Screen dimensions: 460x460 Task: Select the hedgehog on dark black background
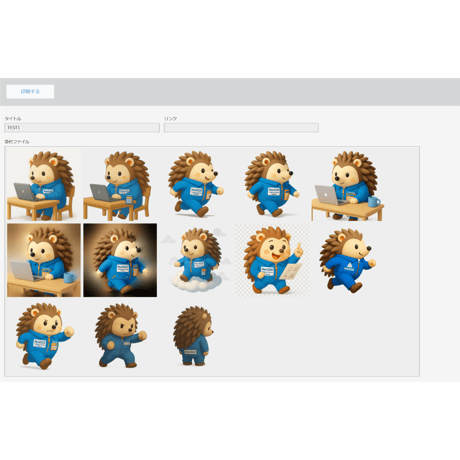[120, 260]
